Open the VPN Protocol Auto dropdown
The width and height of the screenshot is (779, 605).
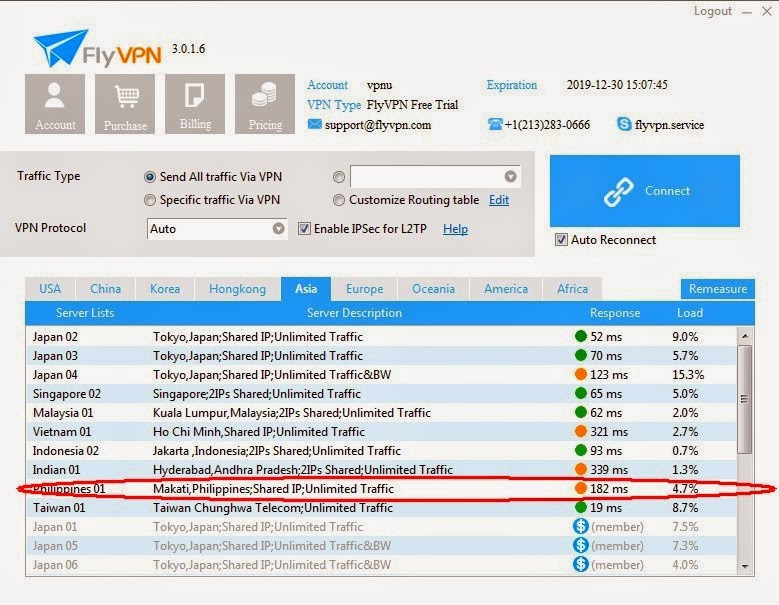click(217, 228)
